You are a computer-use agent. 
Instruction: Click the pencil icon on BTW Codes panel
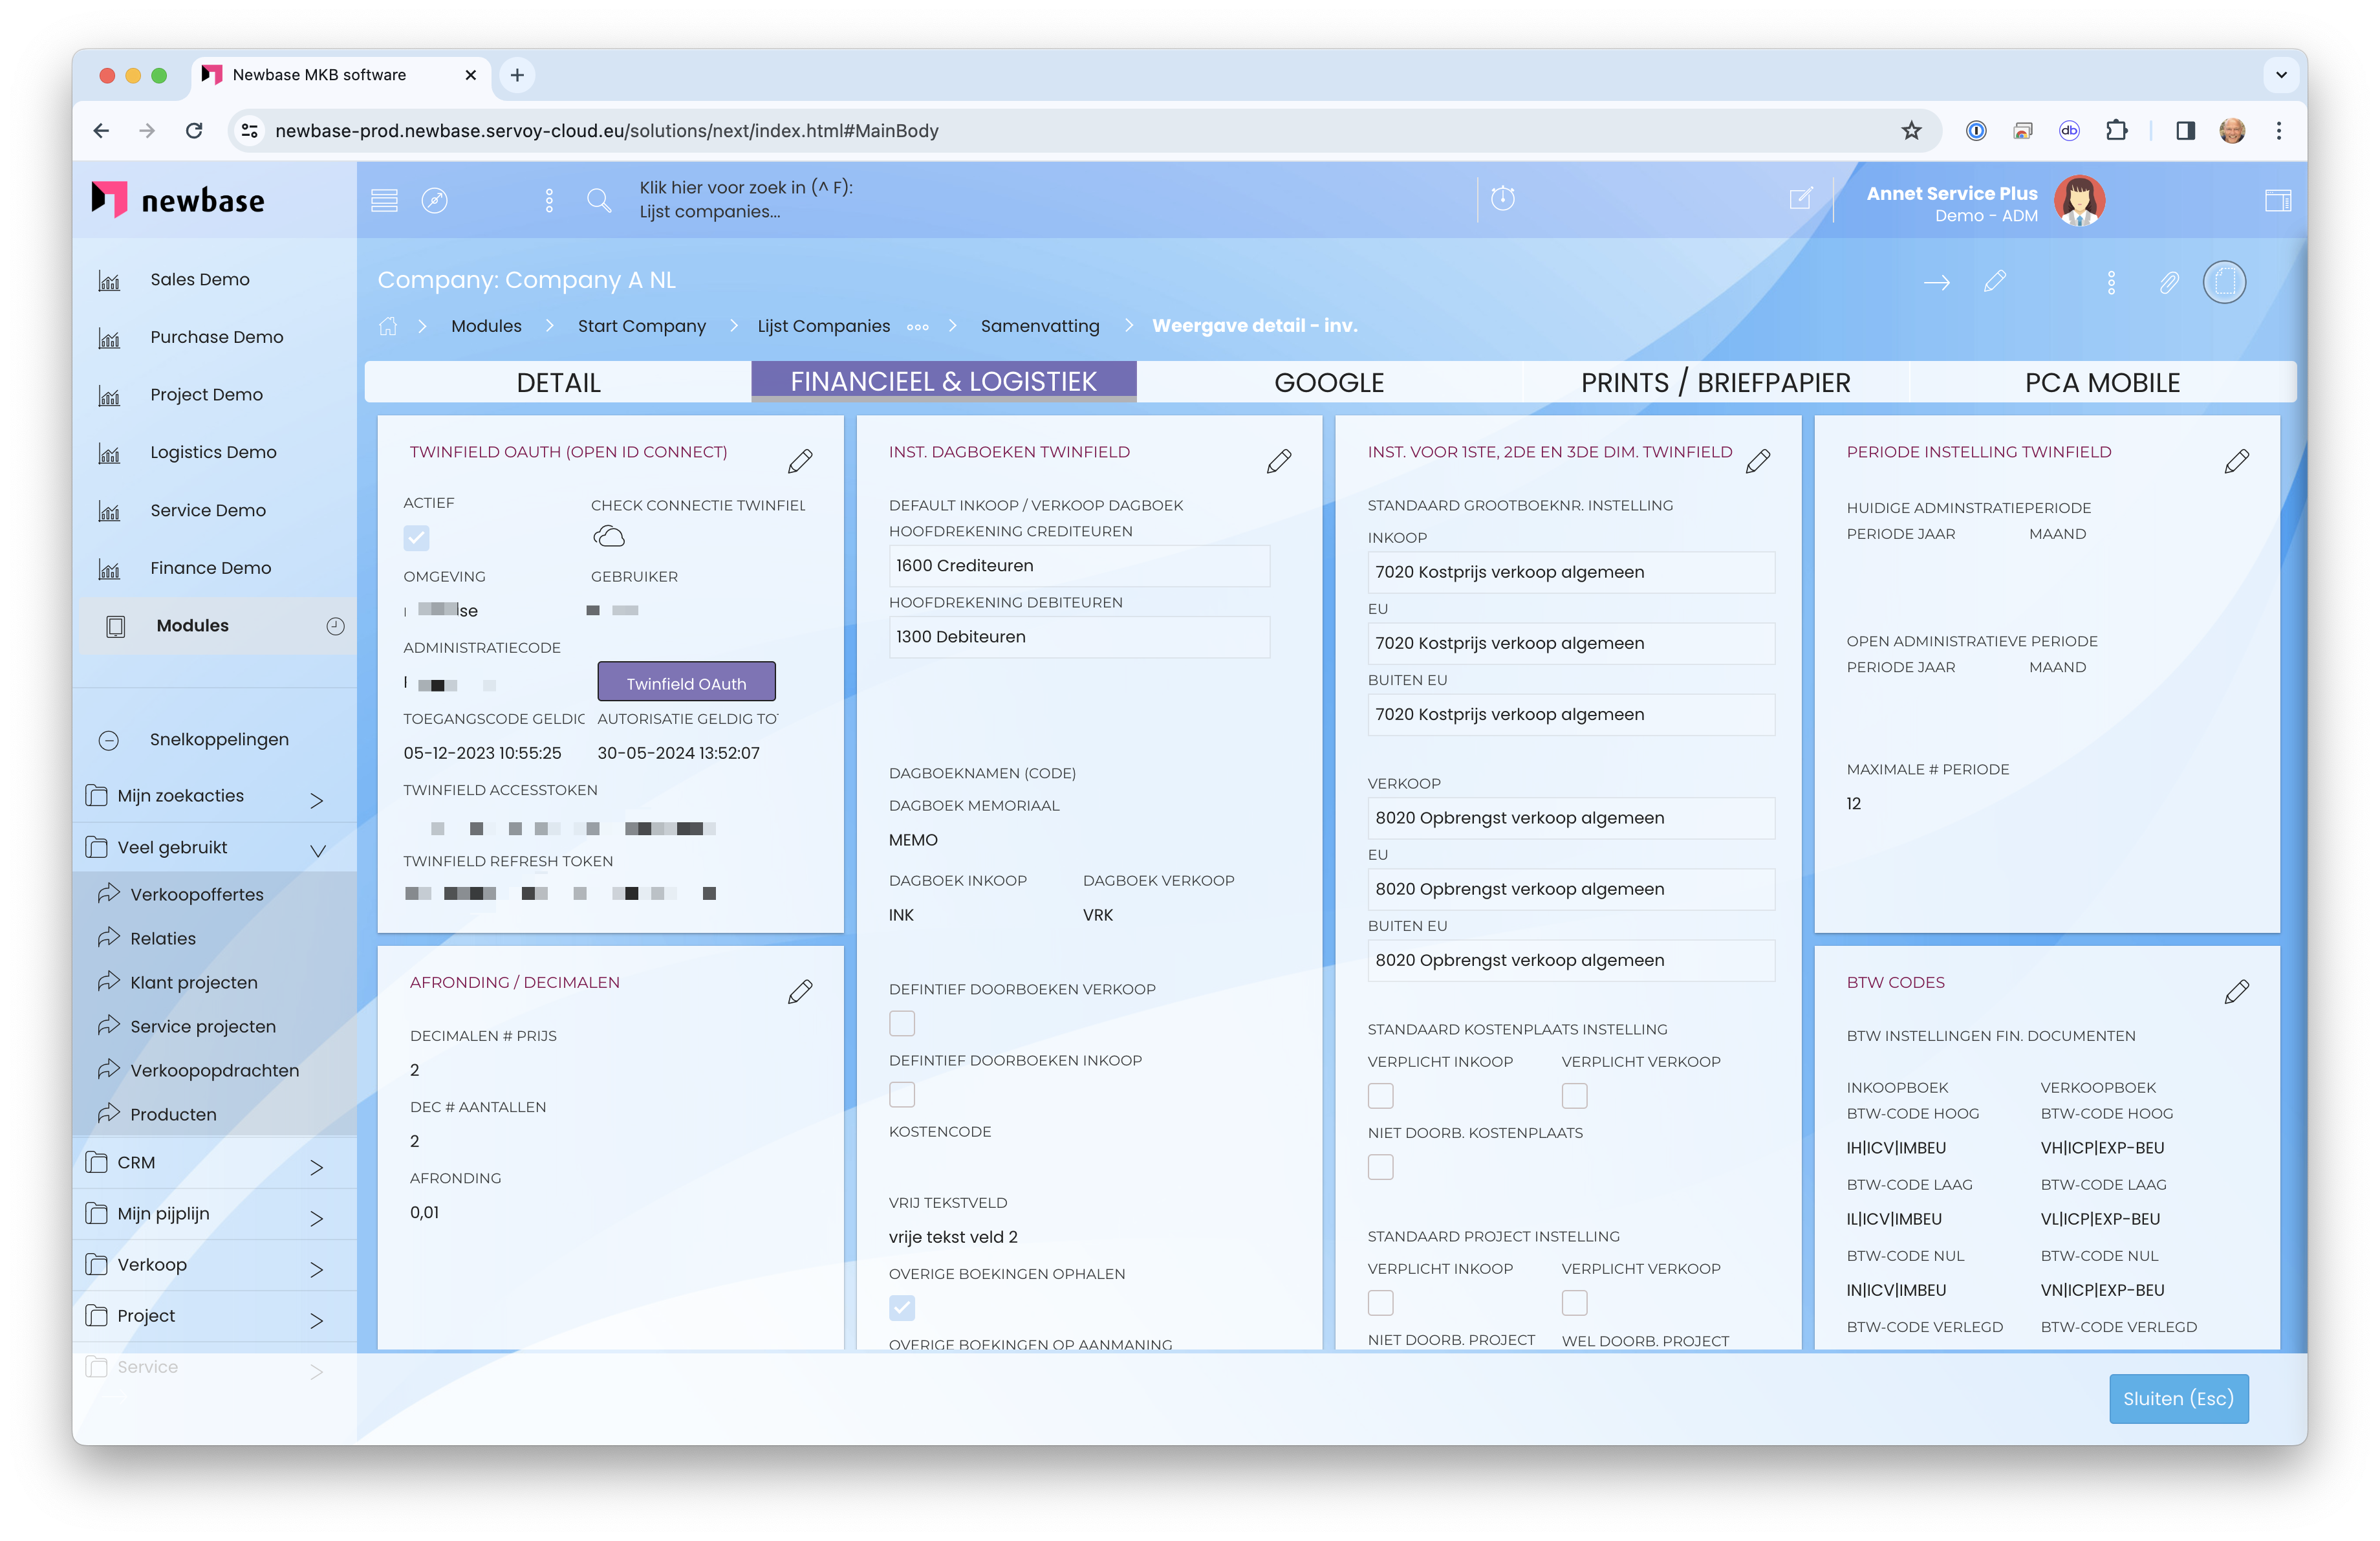(x=2236, y=991)
